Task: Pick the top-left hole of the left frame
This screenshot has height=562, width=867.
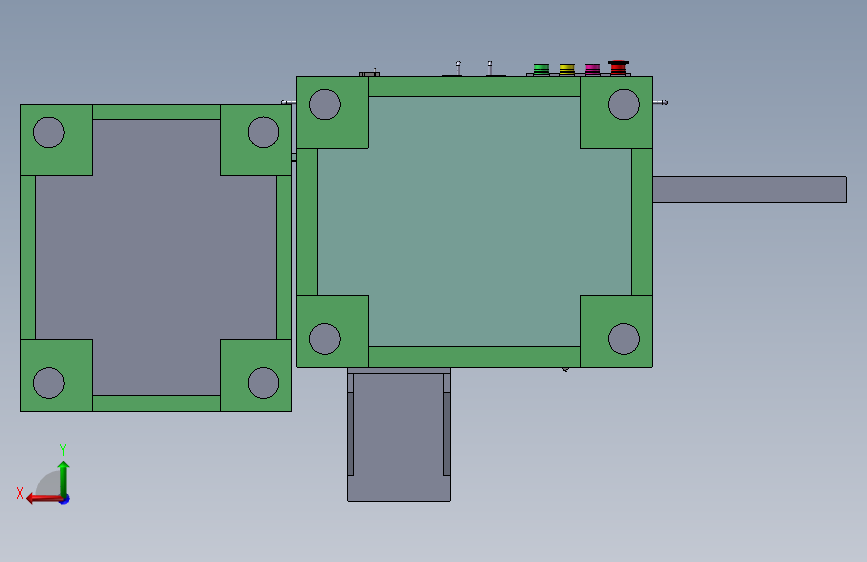Action: (x=49, y=132)
